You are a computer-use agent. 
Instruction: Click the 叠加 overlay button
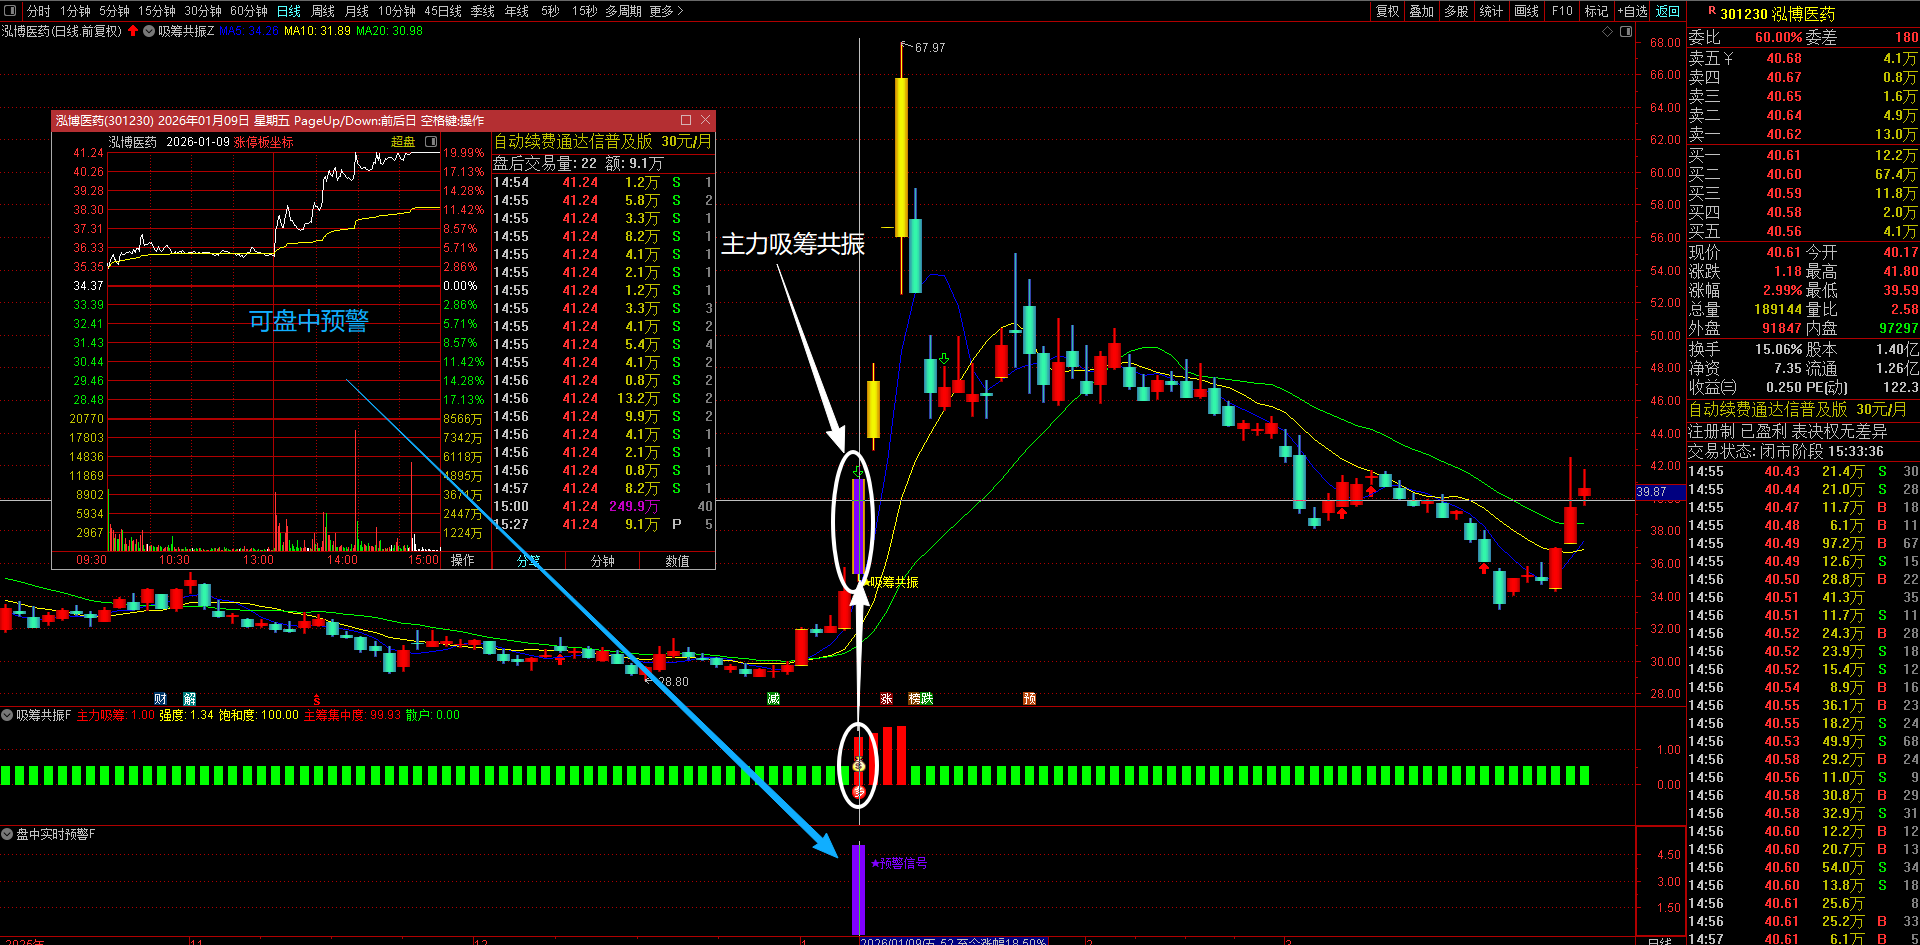coord(1422,11)
